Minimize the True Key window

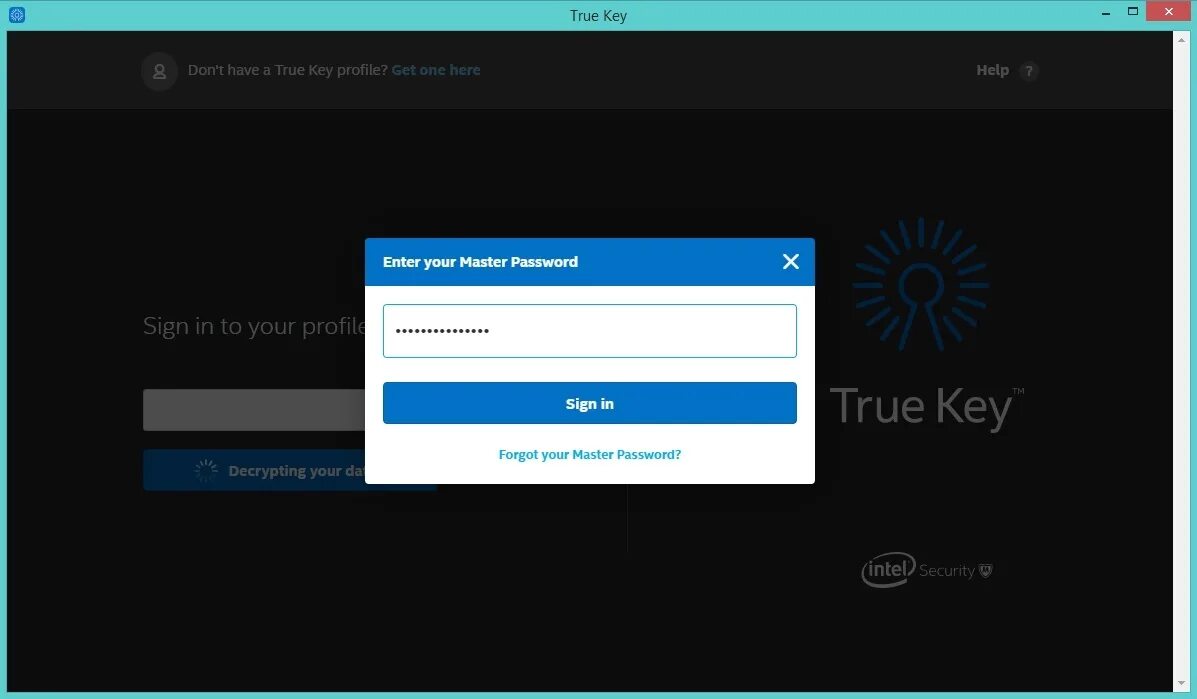pyautogui.click(x=1105, y=12)
